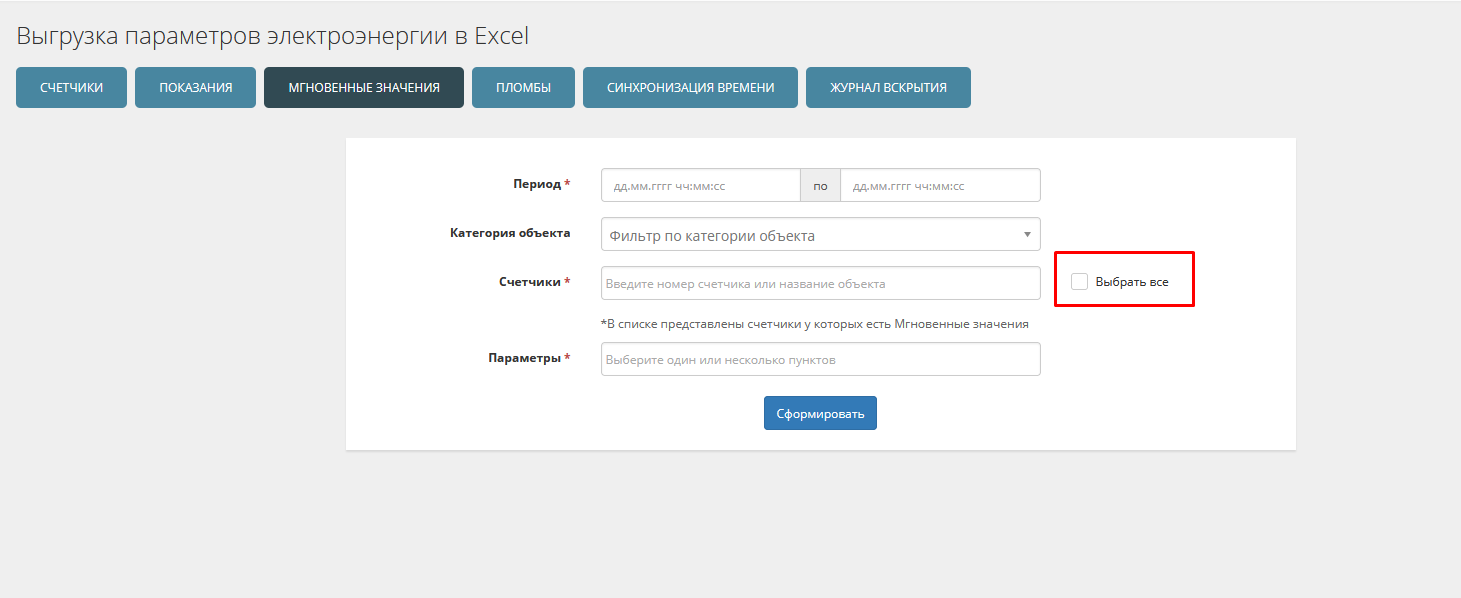Open the Параметры multi-select field
Screen dimensions: 1461x598
point(820,360)
